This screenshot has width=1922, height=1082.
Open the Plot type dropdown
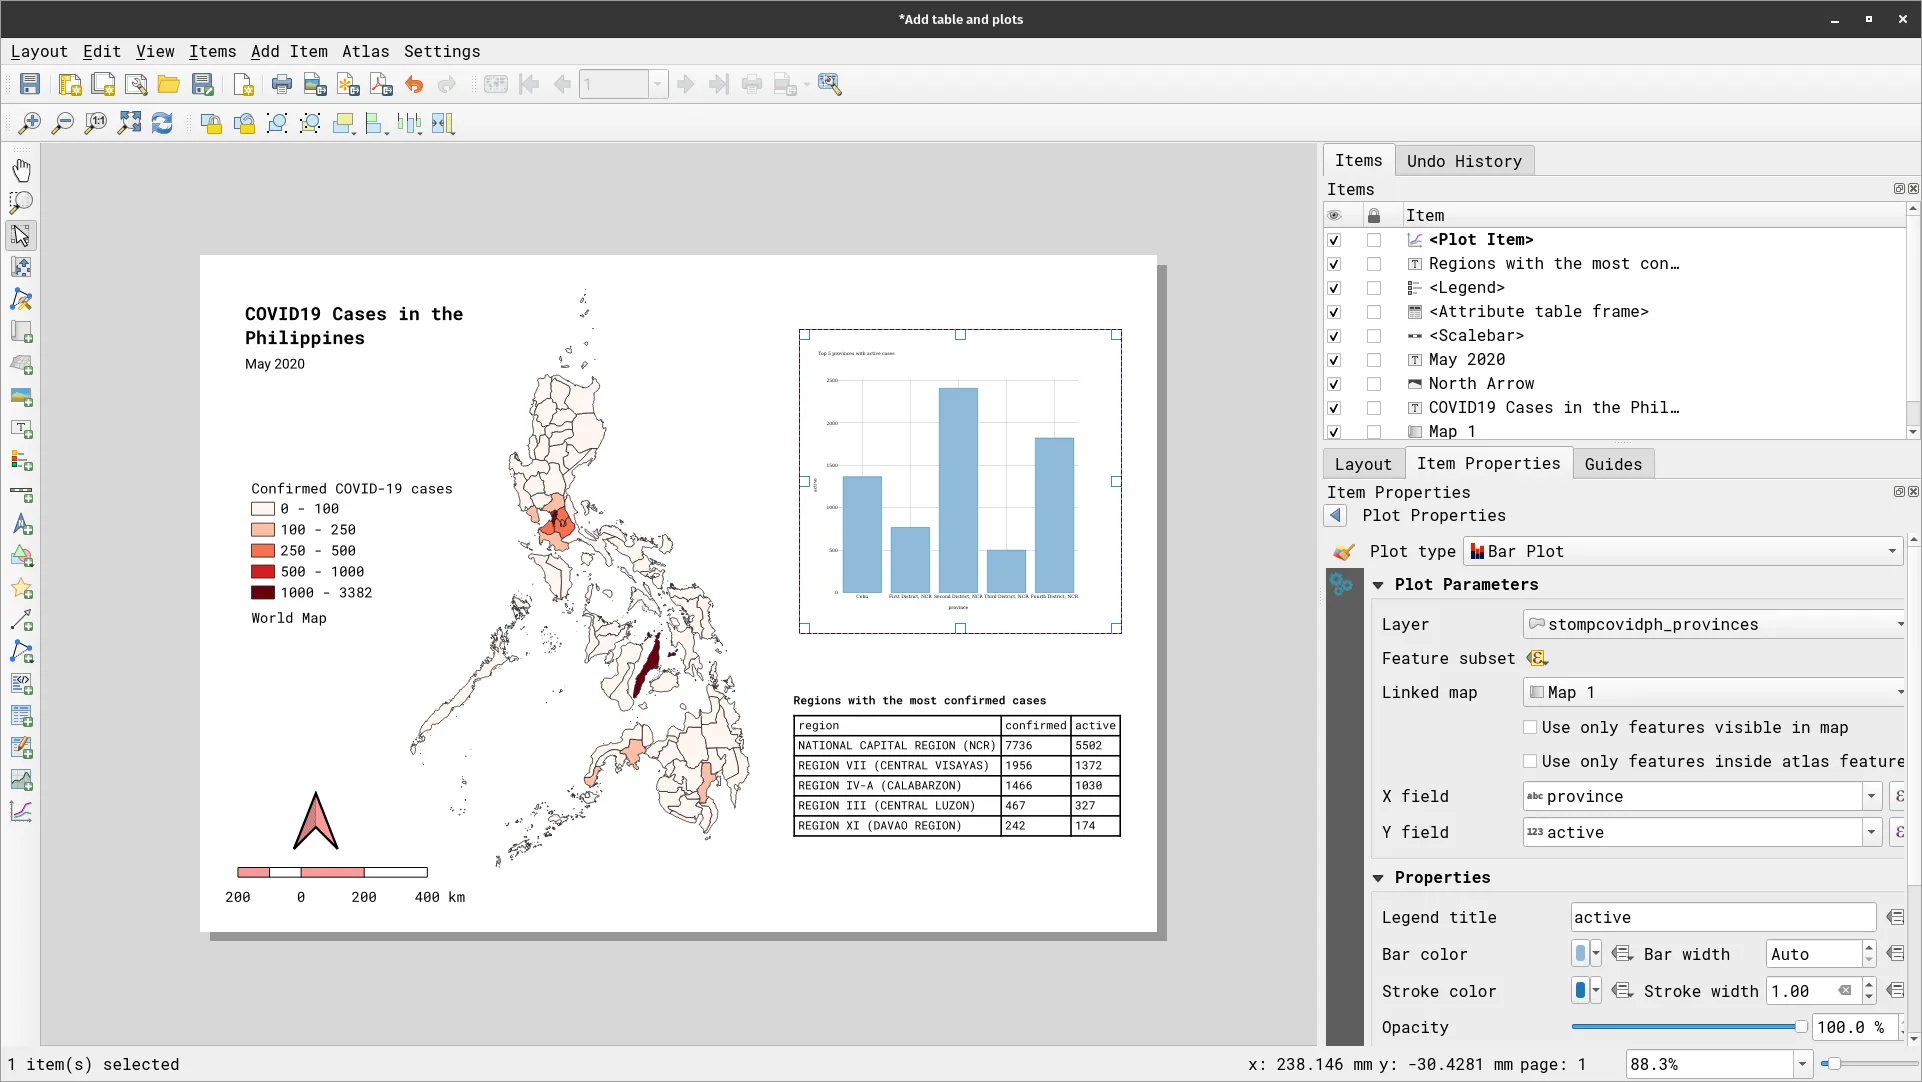(1683, 552)
